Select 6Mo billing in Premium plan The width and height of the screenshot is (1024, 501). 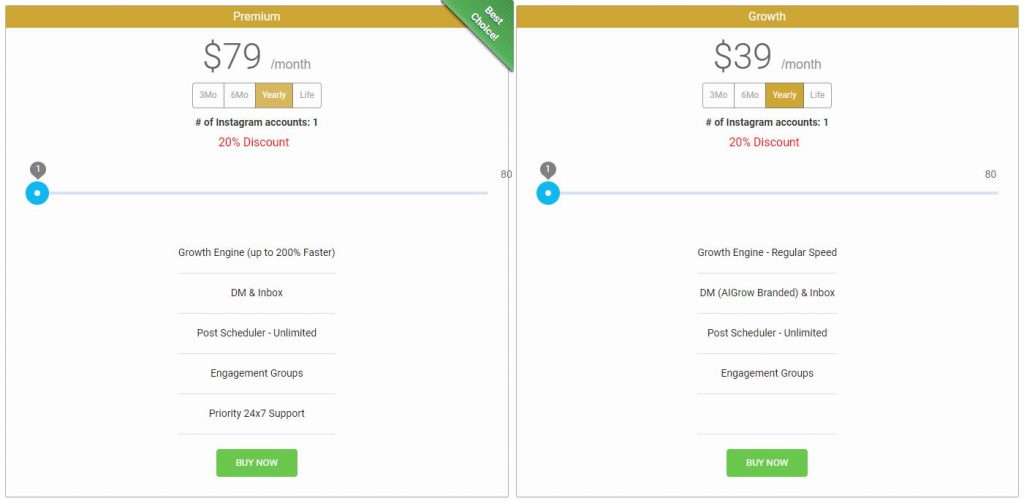coord(239,95)
